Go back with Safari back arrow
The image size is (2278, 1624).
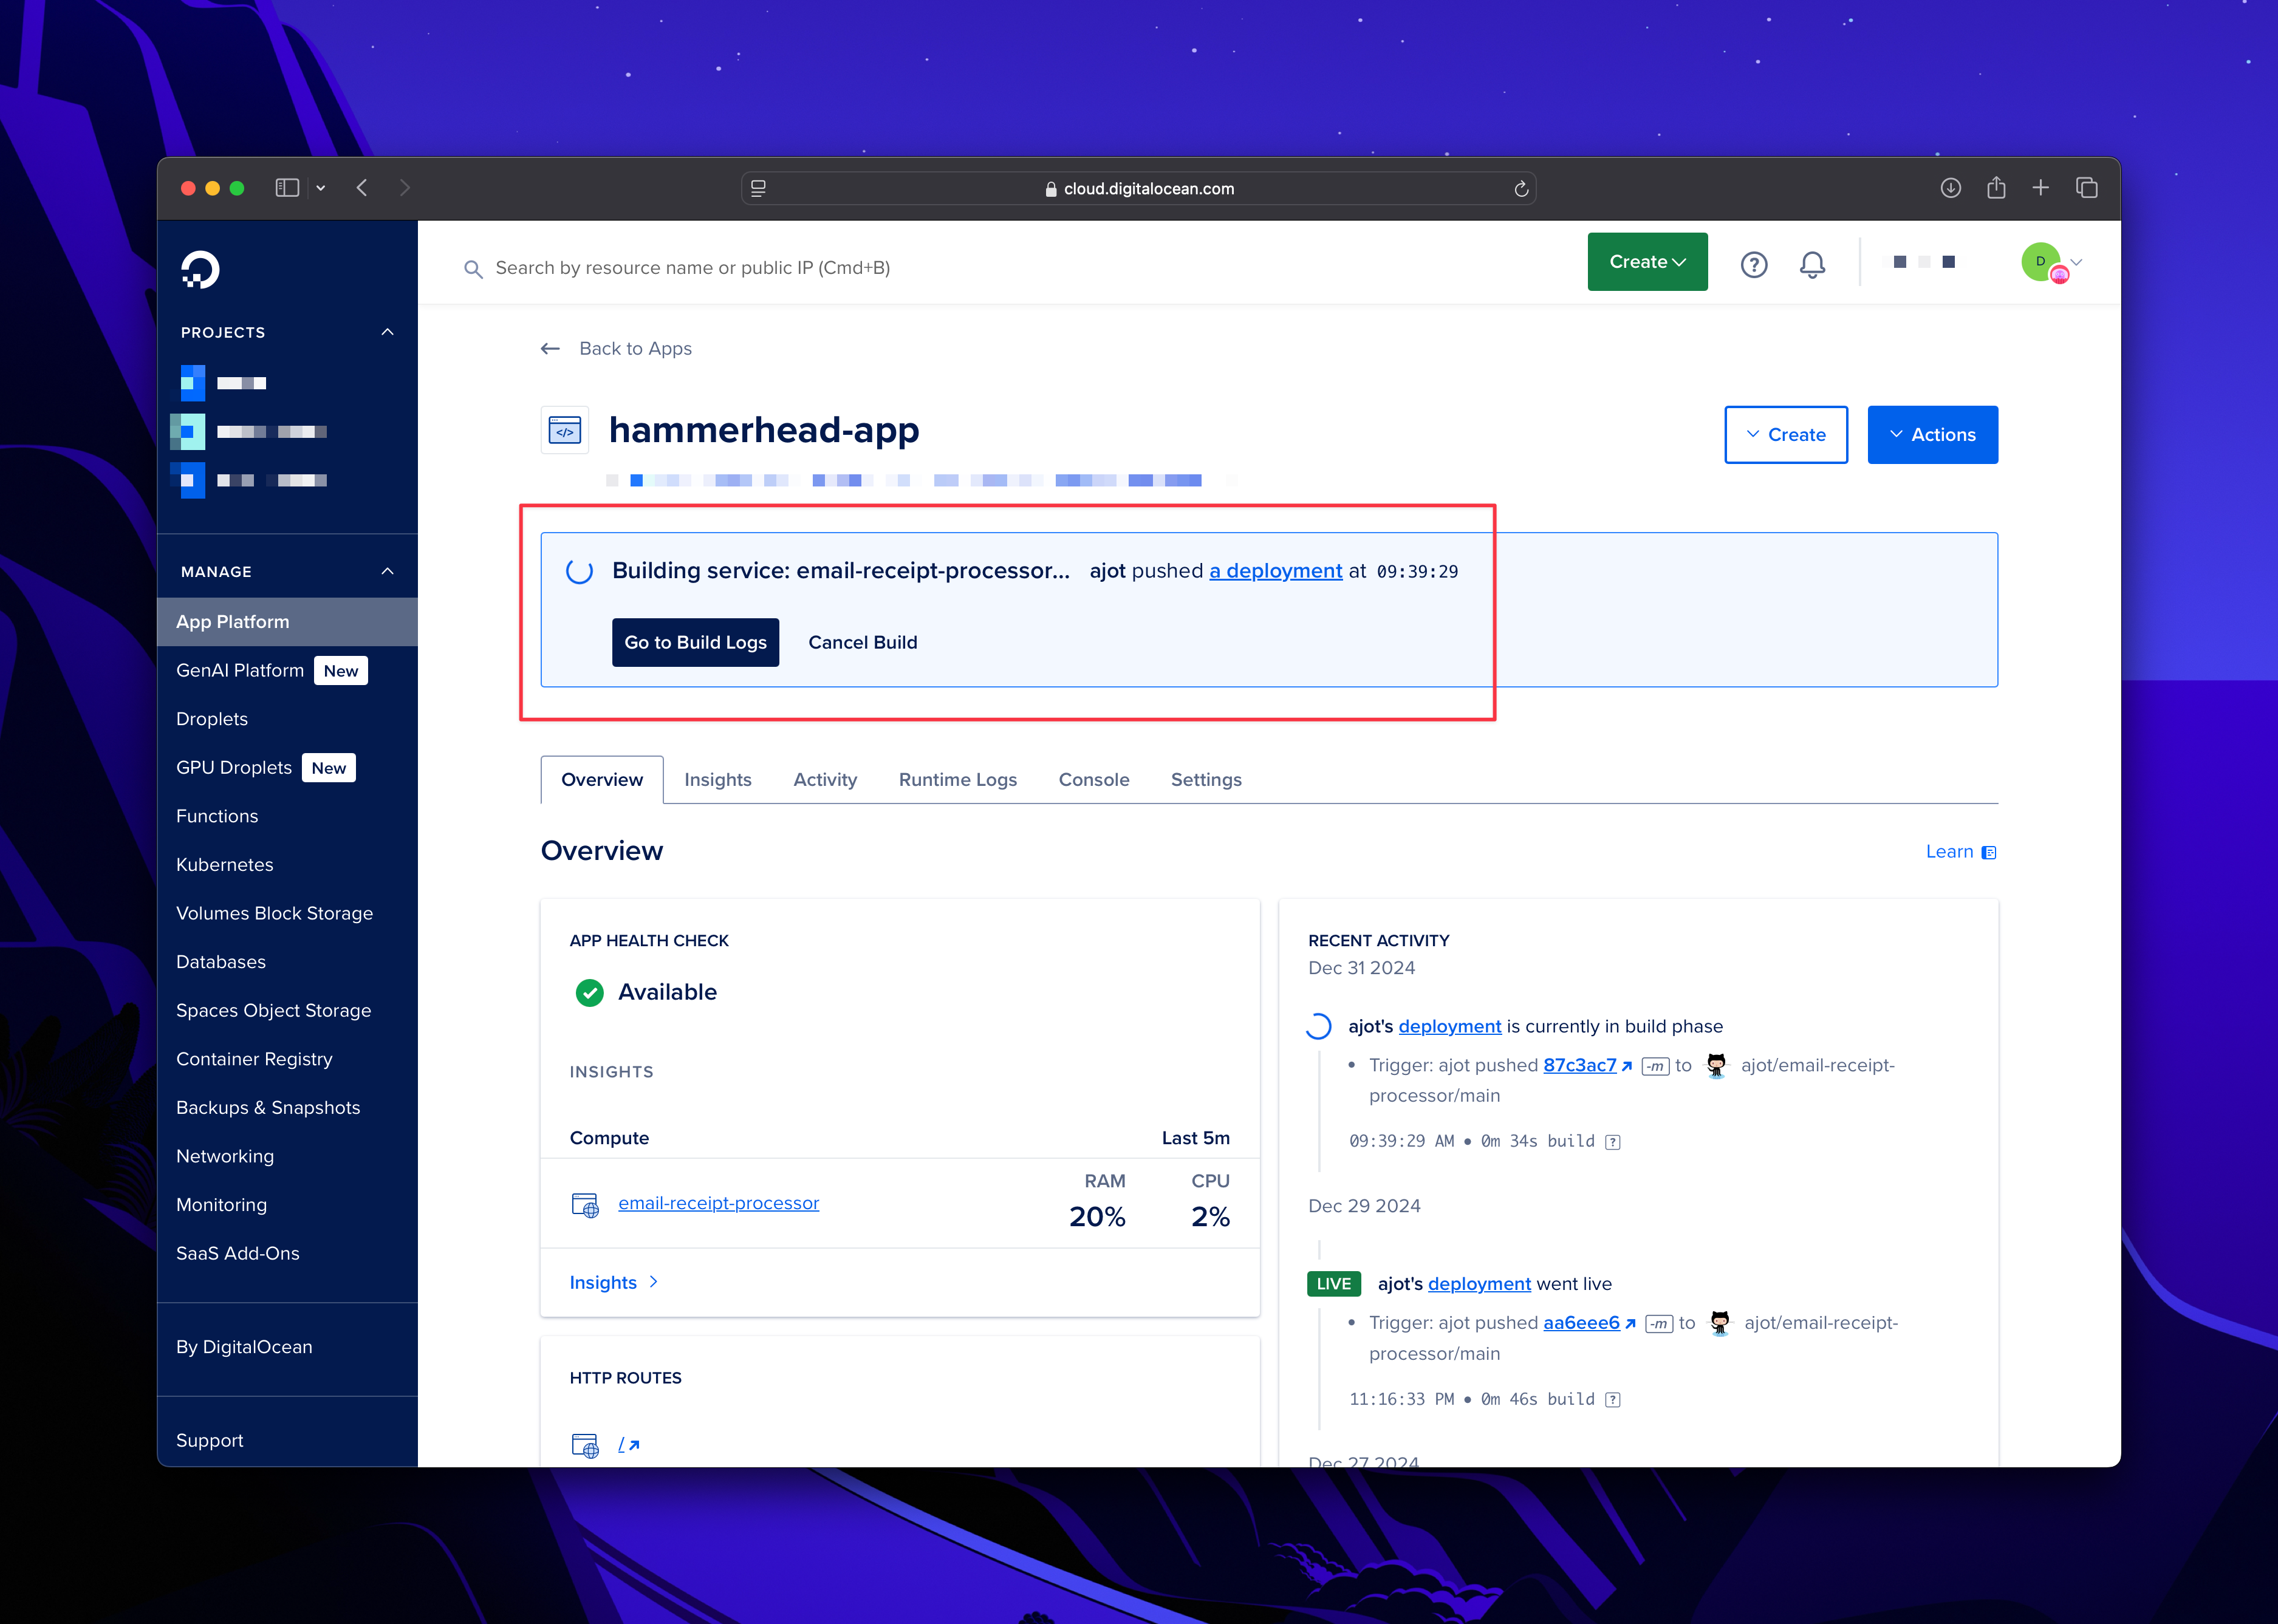[362, 188]
